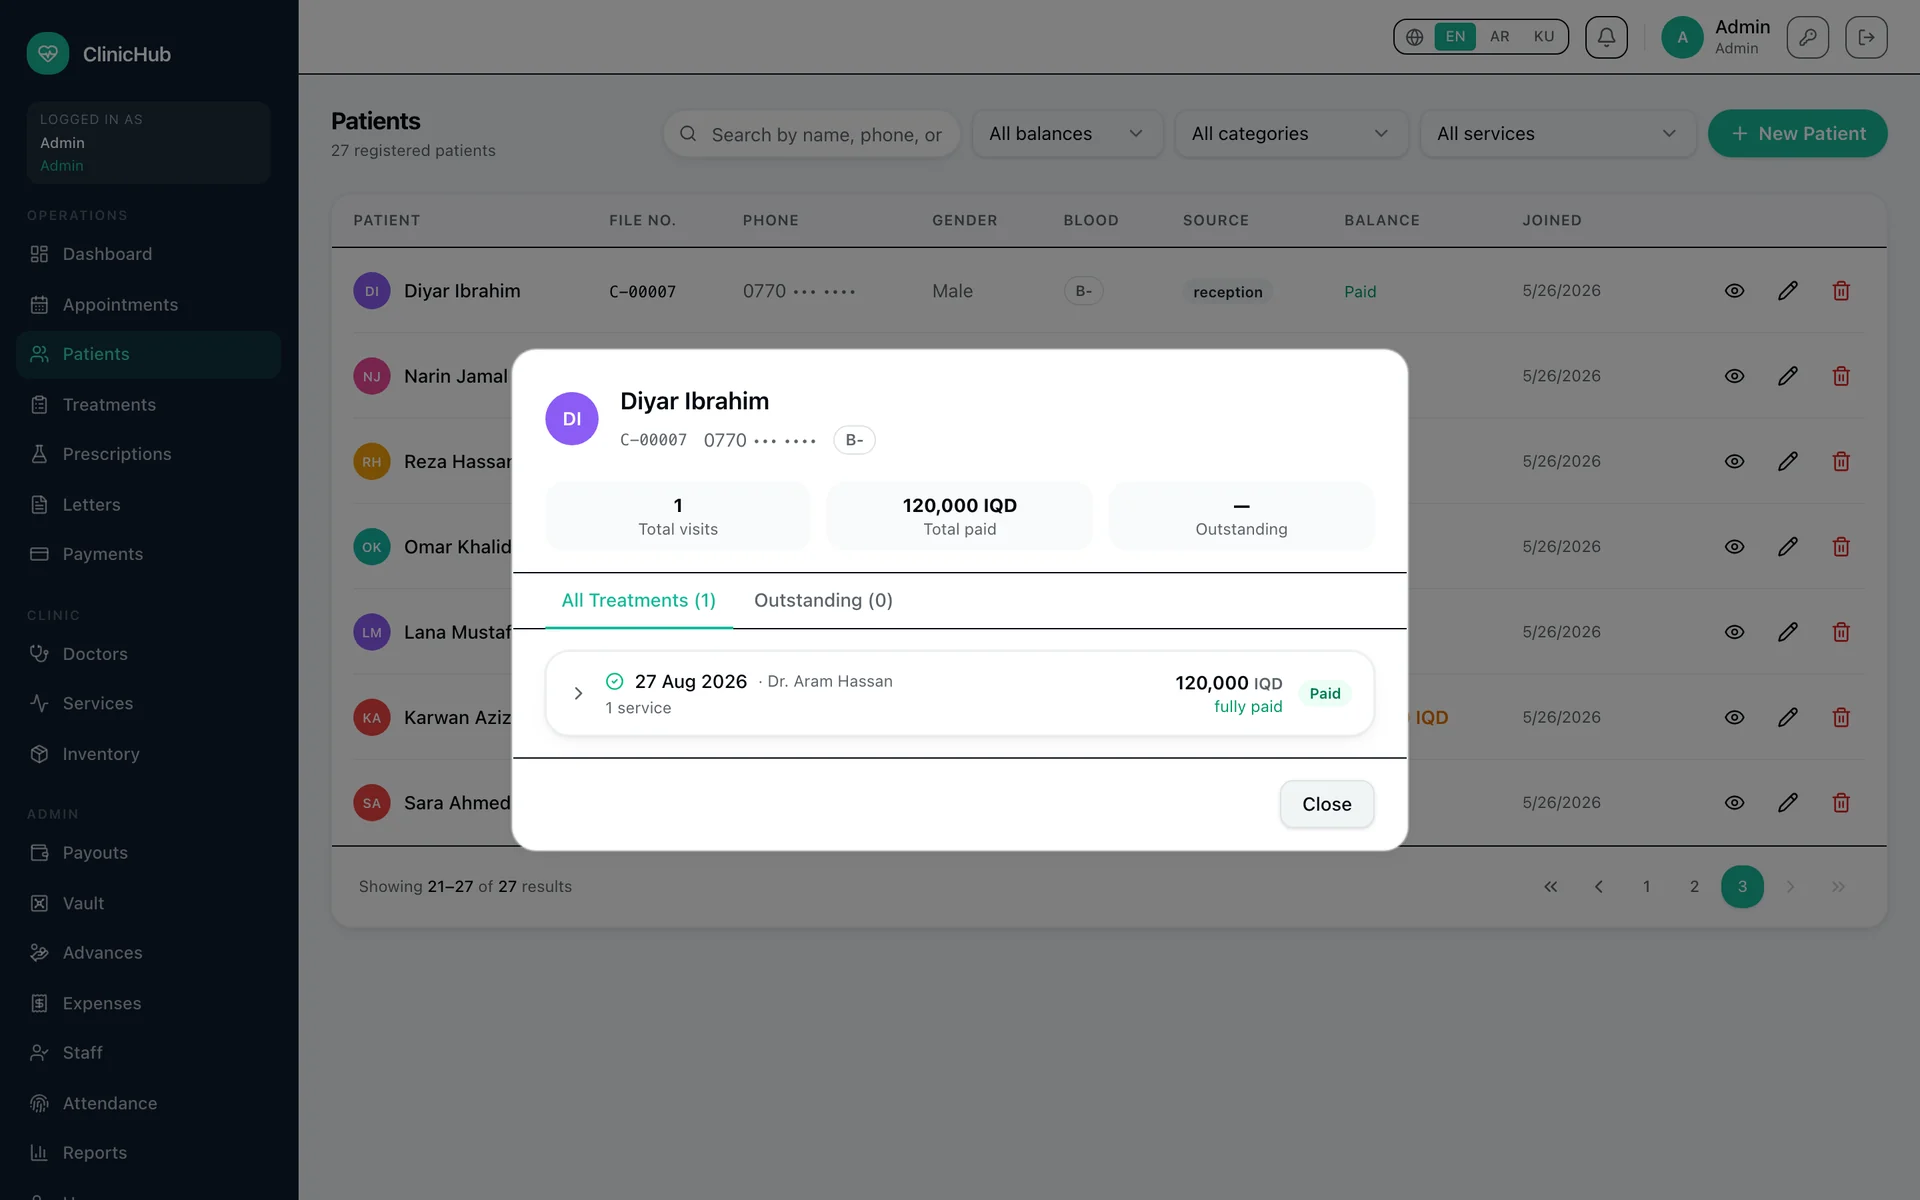Click the Paid status badge in dialog
Screen dimensions: 1920x1200
(1325, 693)
